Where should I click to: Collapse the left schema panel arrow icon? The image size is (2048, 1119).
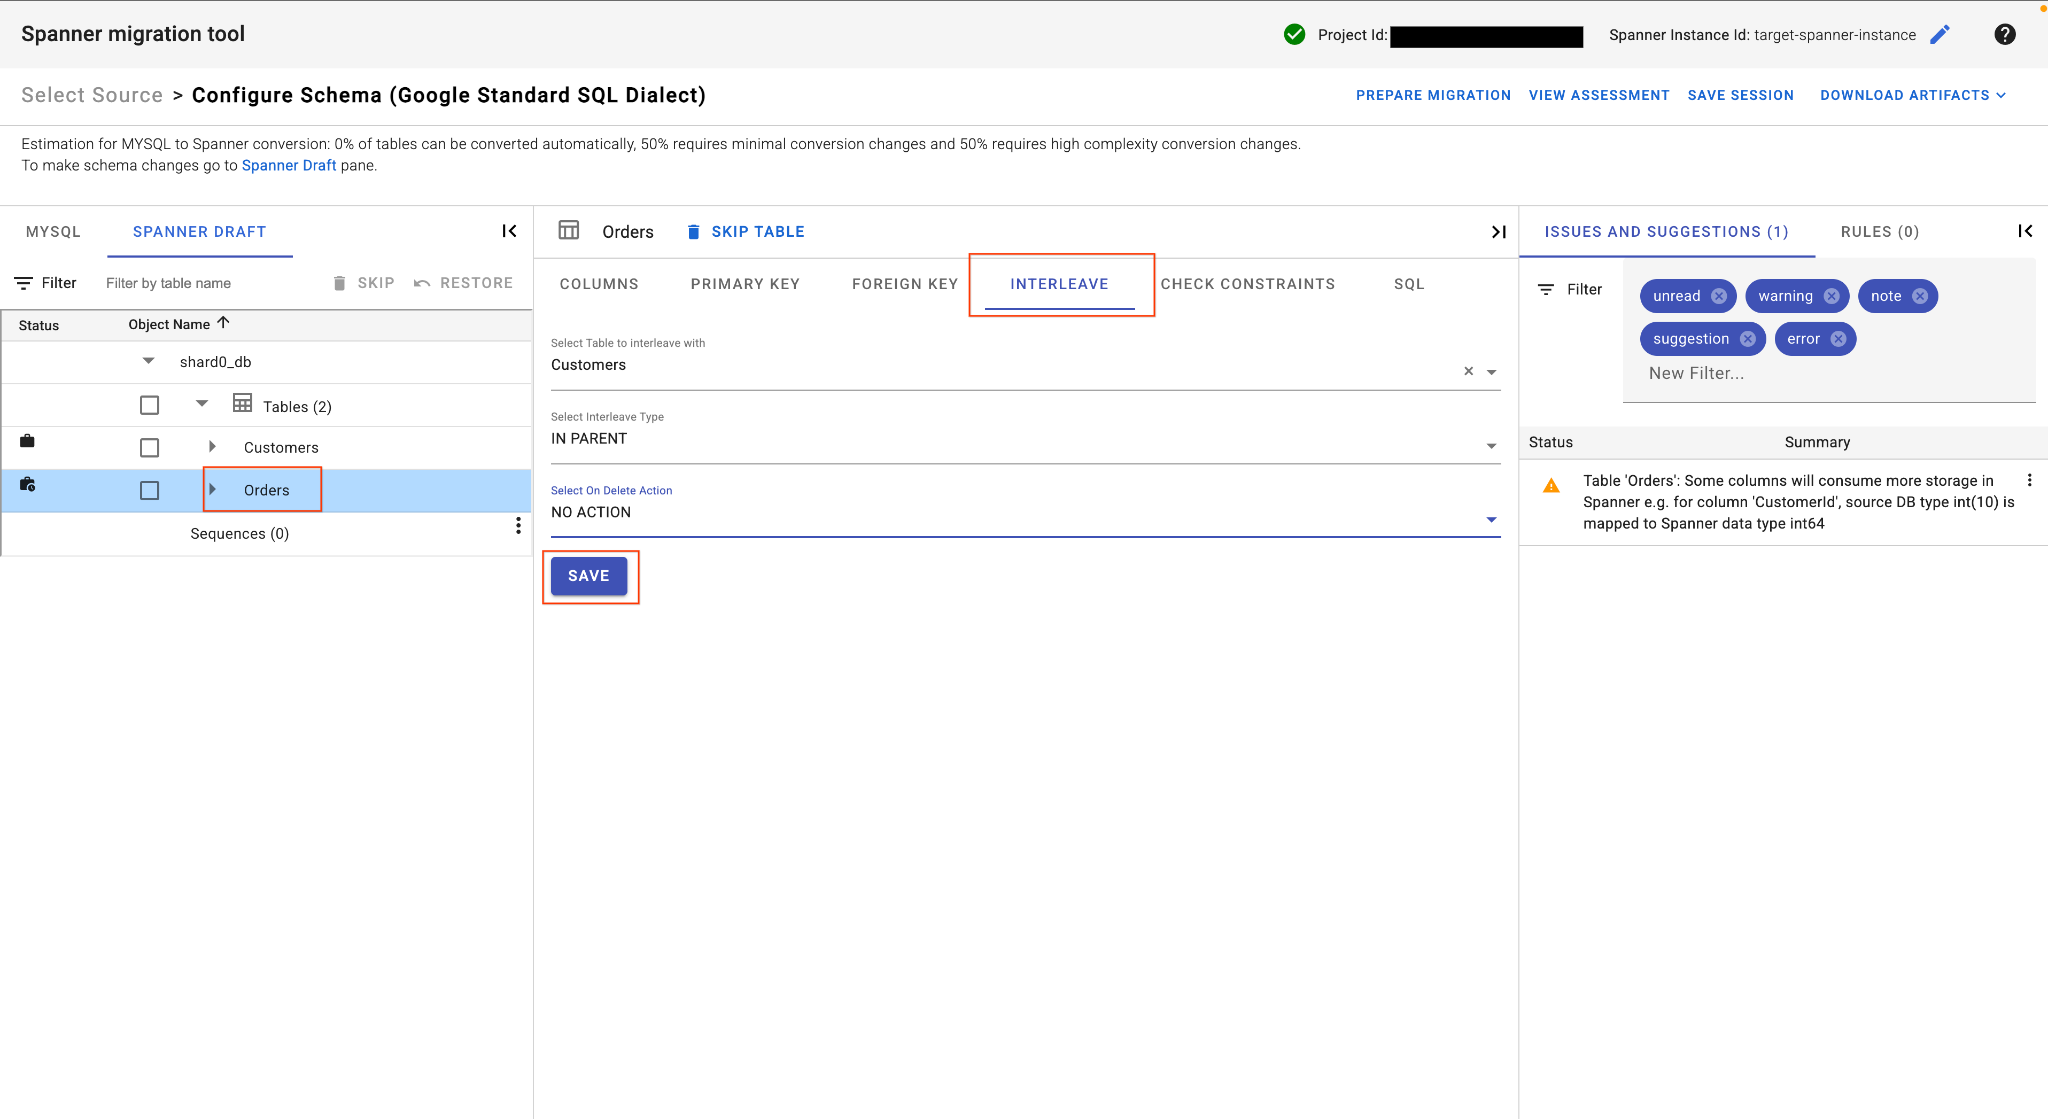tap(509, 231)
